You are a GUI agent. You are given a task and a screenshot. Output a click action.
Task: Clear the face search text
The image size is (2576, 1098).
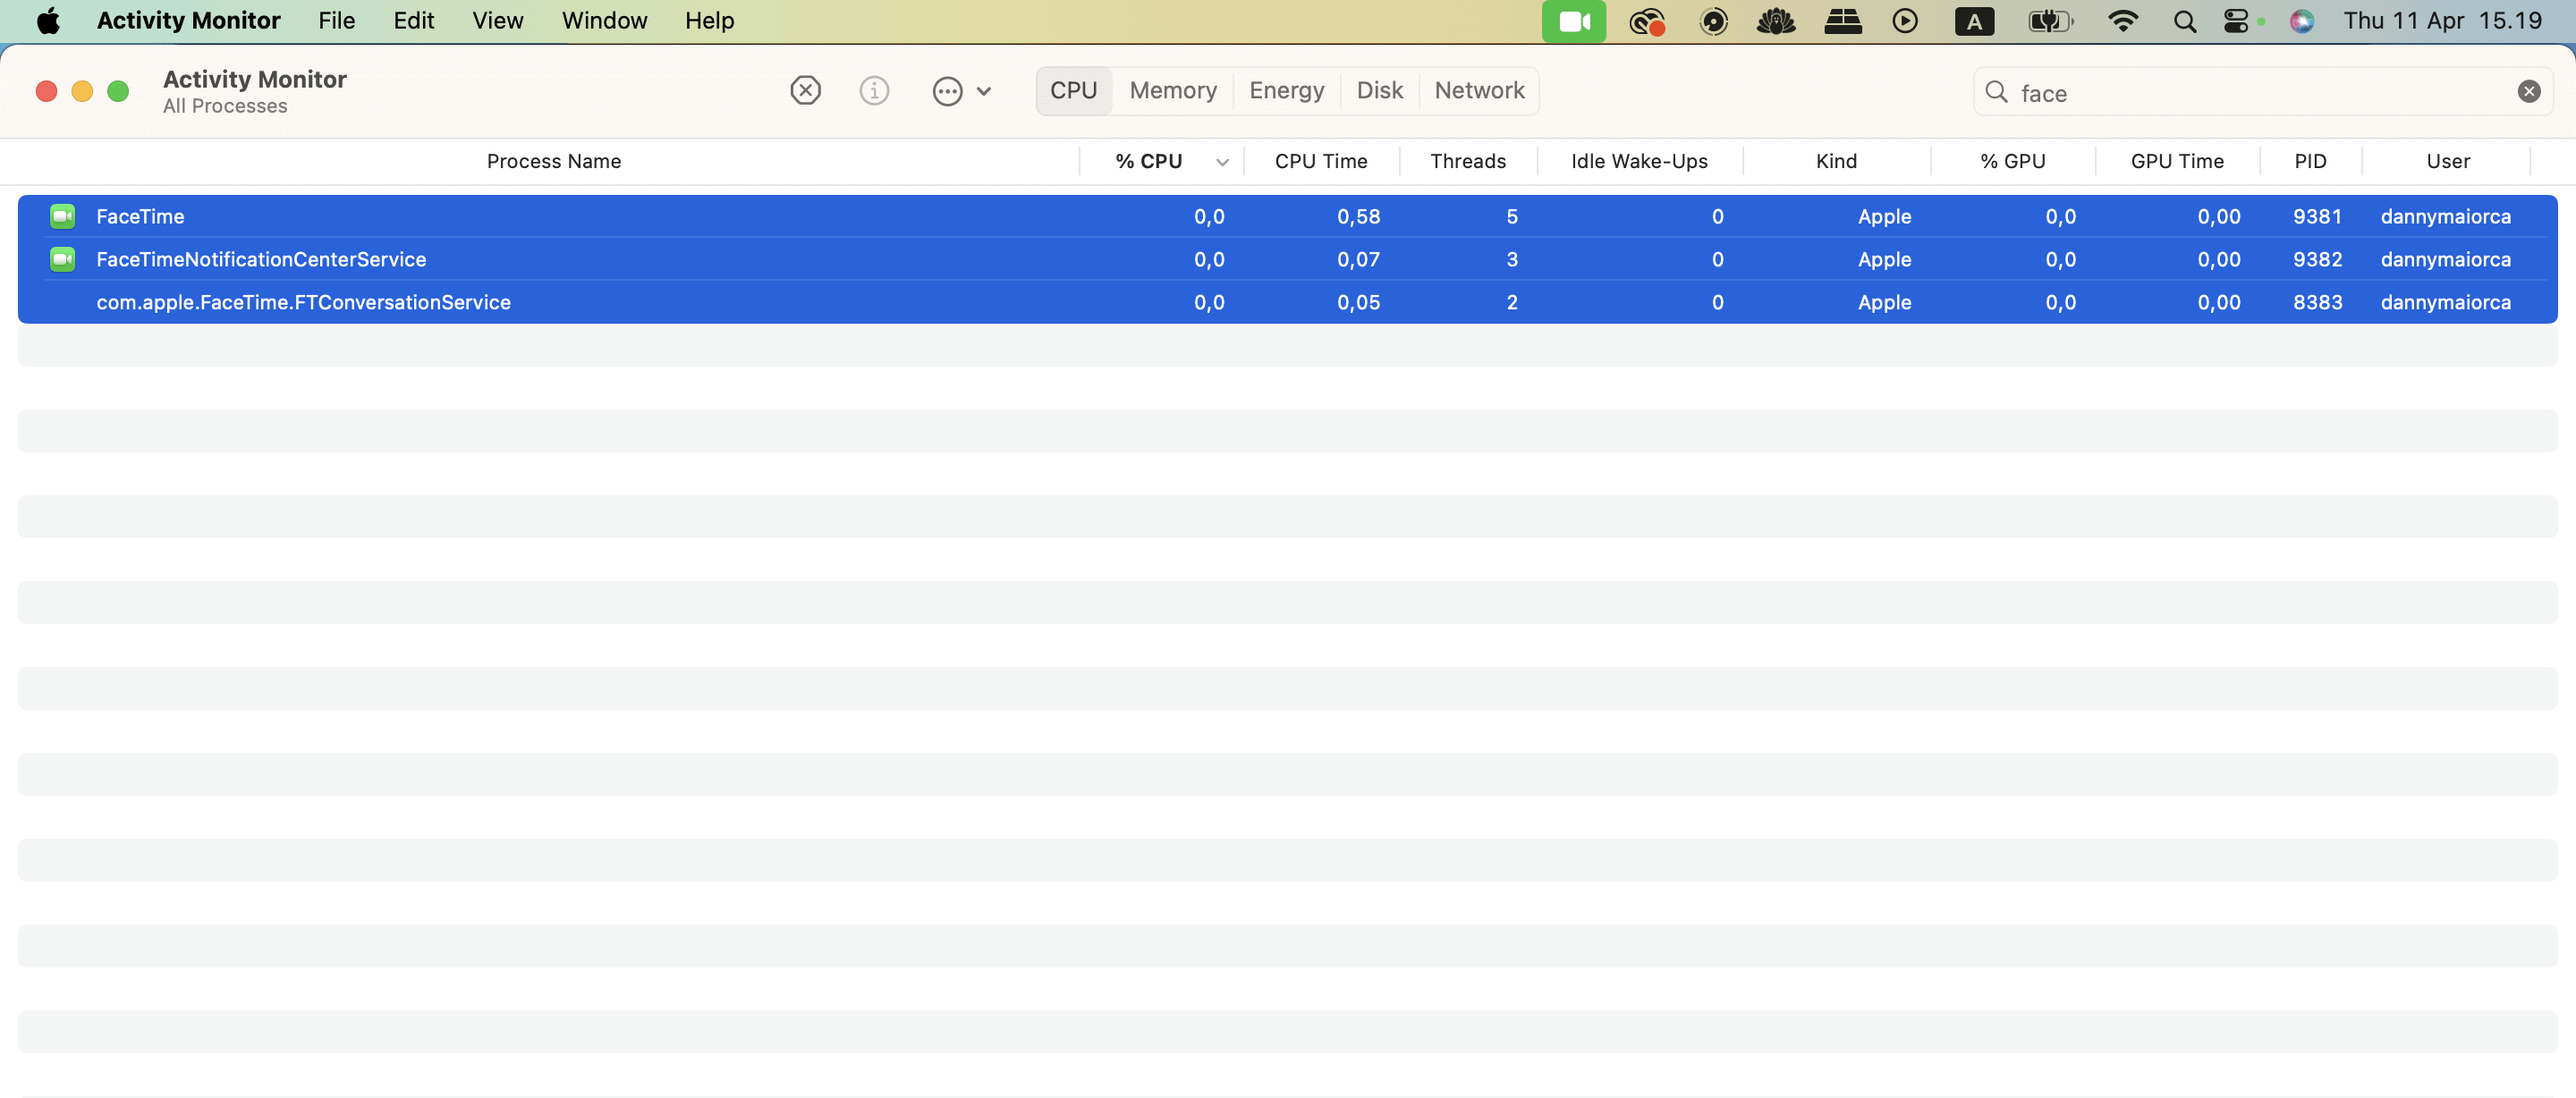click(x=2528, y=92)
